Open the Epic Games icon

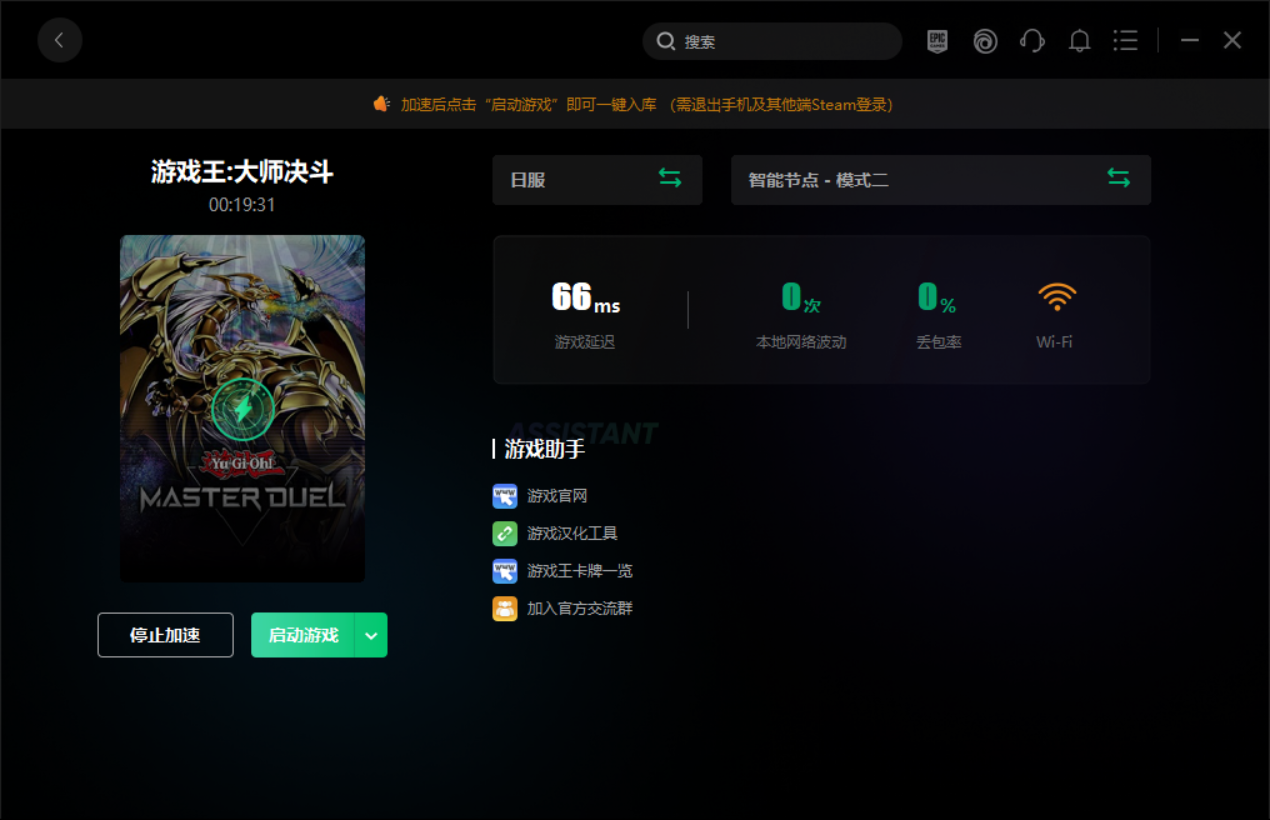pos(937,41)
